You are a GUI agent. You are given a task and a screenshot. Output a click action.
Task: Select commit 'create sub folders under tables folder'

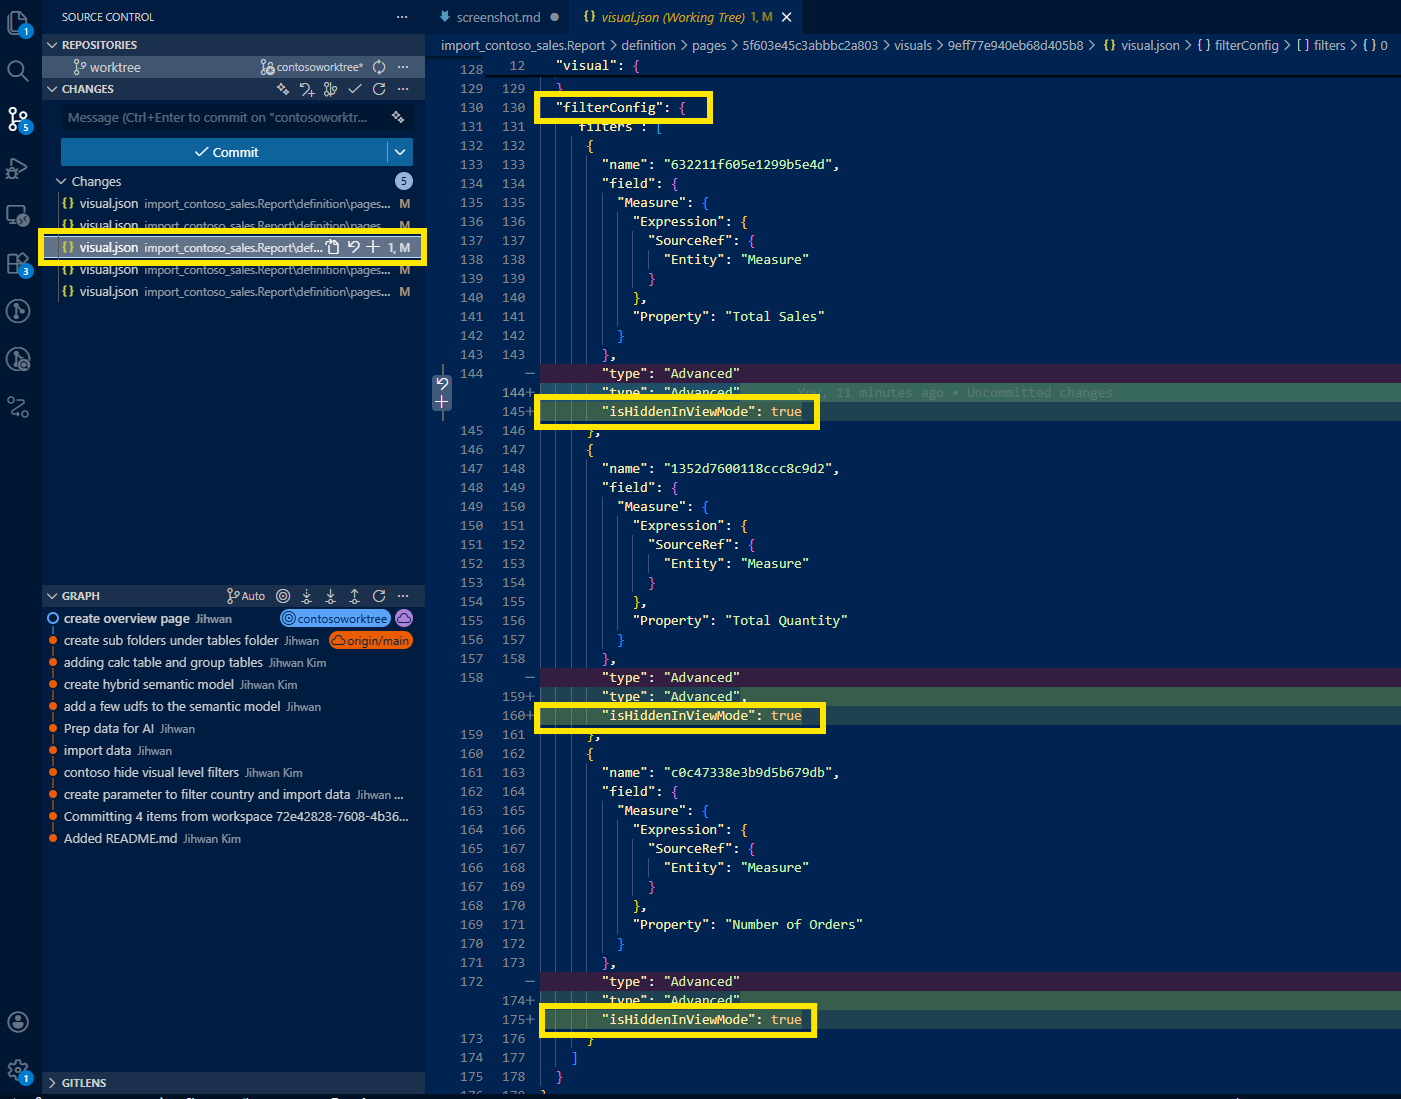click(x=171, y=640)
